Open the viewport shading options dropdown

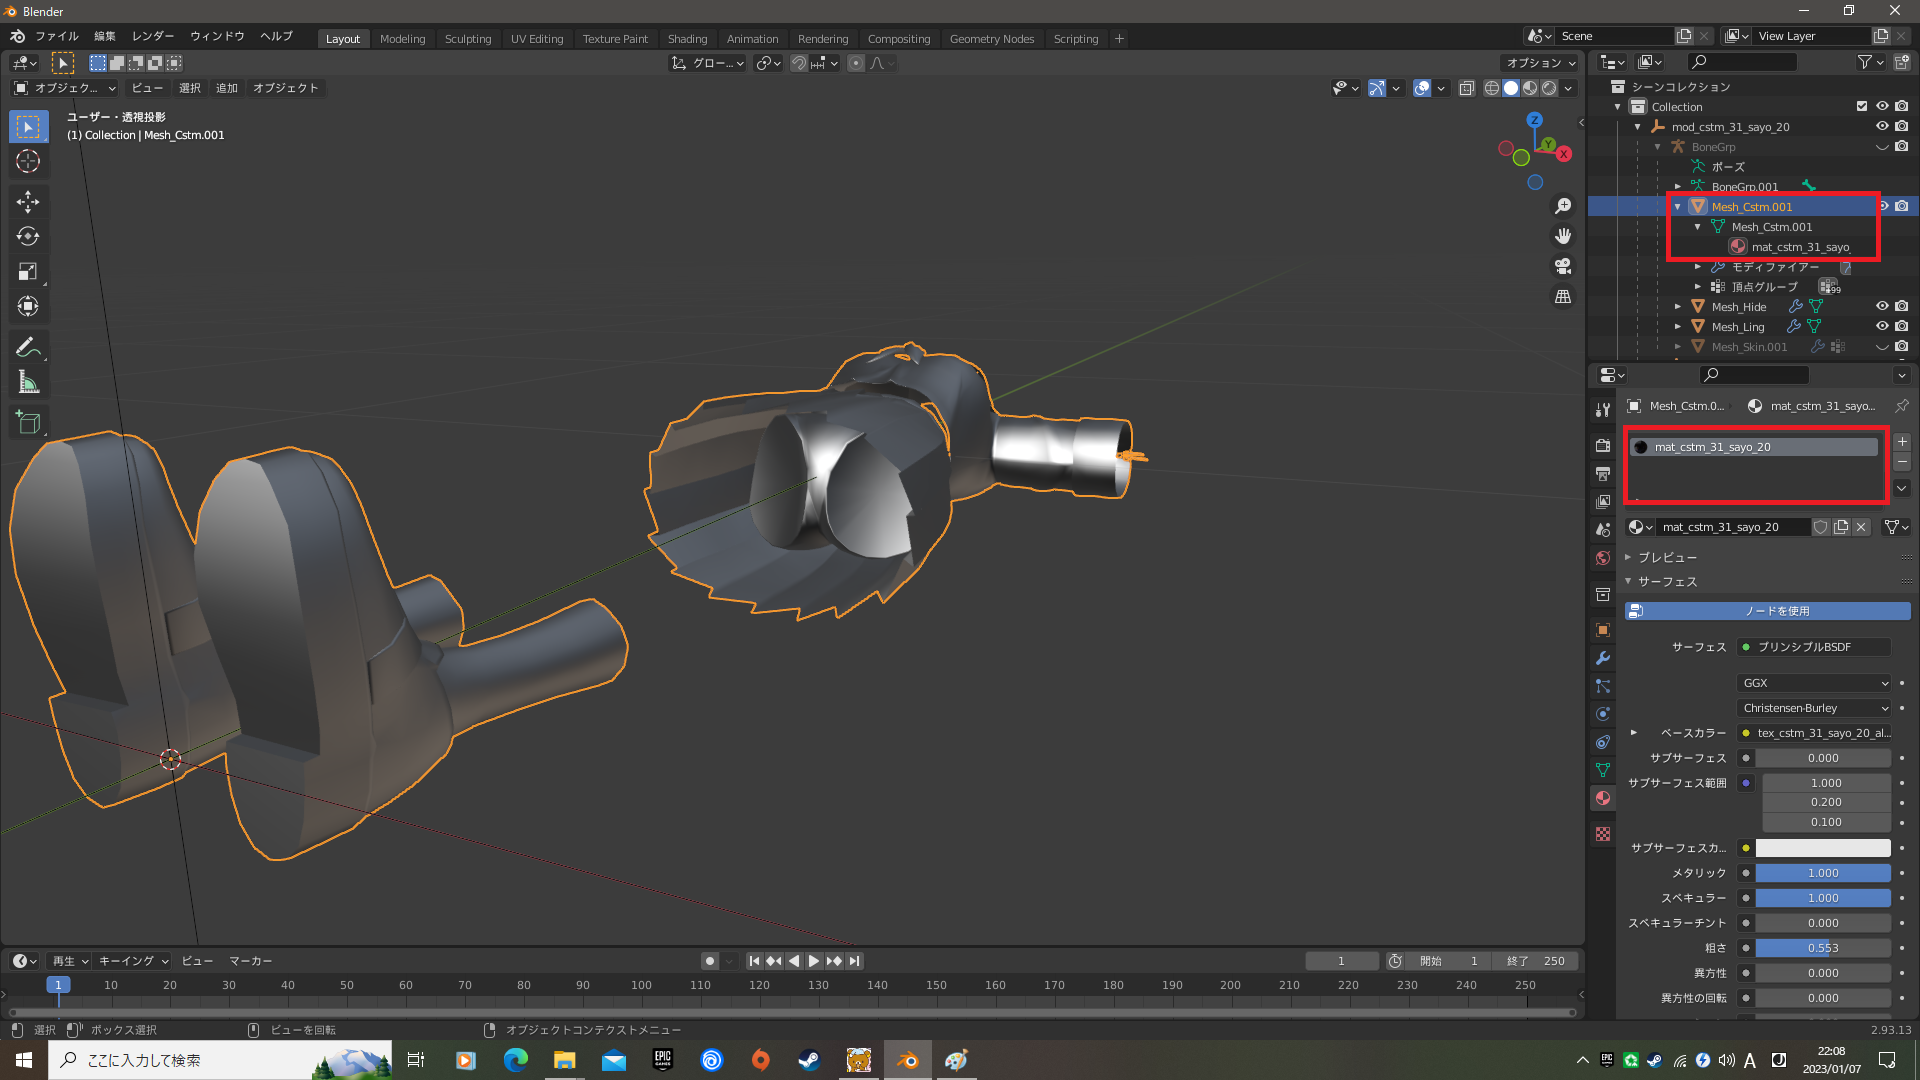(1569, 88)
